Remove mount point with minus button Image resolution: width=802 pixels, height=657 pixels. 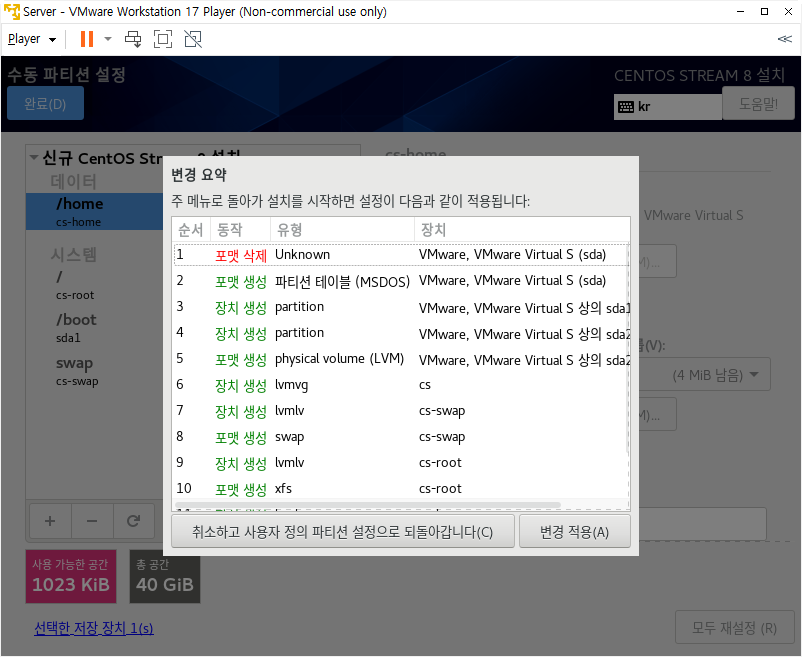[92, 521]
